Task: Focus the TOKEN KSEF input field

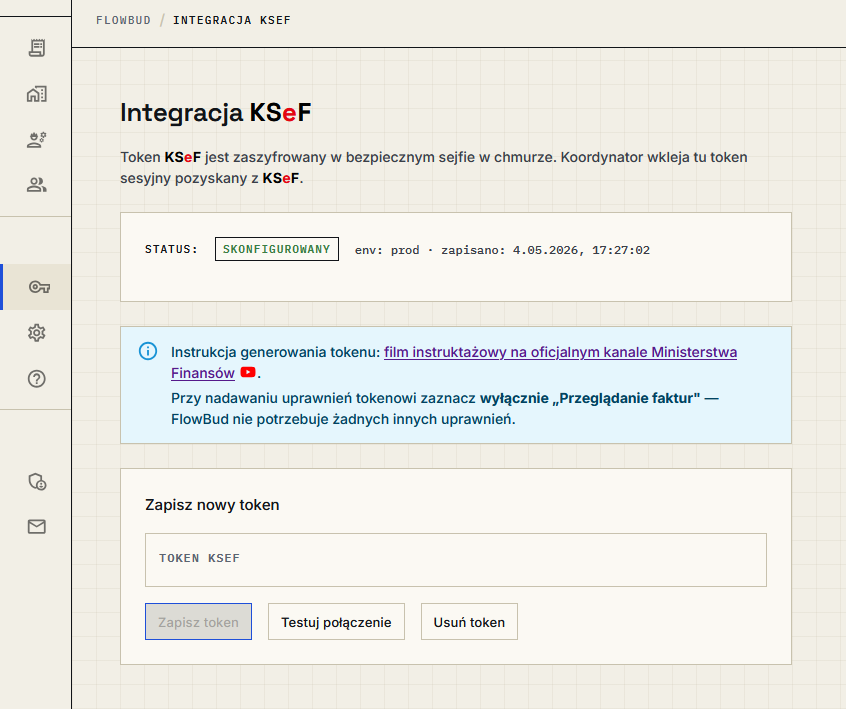Action: tap(456, 560)
